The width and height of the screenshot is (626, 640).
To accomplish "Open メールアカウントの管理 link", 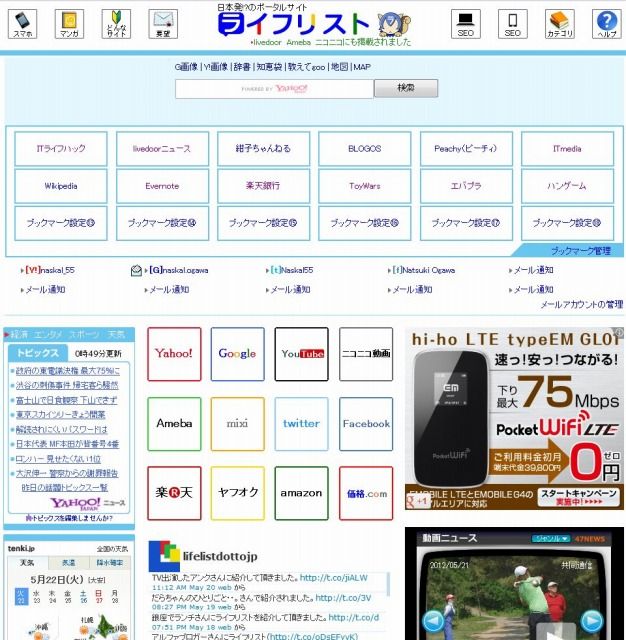I will point(582,304).
